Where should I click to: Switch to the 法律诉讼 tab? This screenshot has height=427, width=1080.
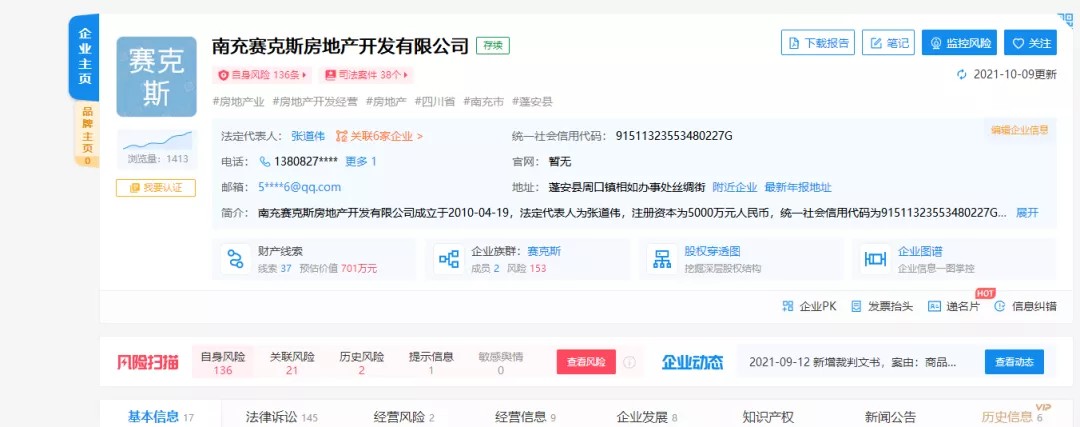click(281, 416)
